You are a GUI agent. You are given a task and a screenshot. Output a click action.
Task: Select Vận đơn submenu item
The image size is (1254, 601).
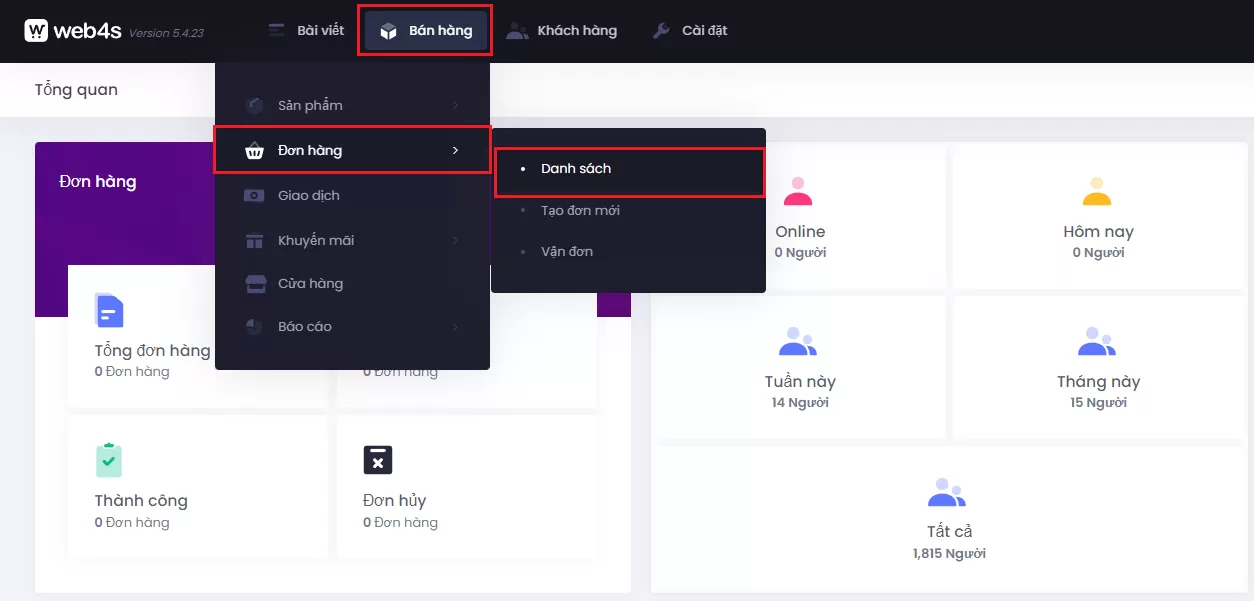[567, 251]
